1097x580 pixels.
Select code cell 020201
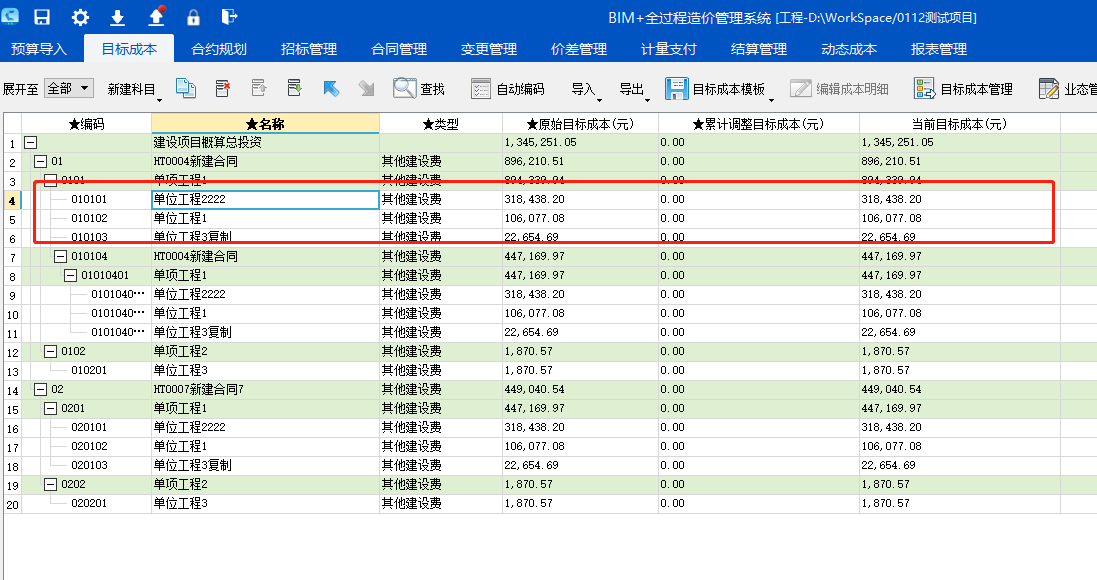pos(87,503)
